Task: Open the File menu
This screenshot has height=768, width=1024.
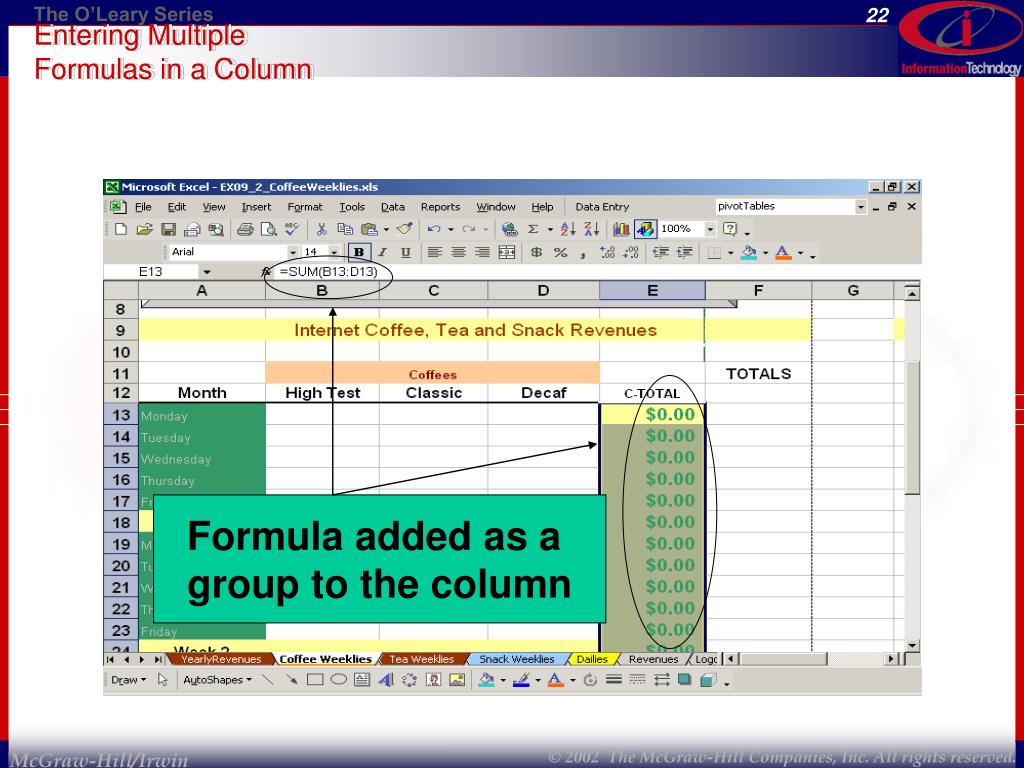Action: 143,207
